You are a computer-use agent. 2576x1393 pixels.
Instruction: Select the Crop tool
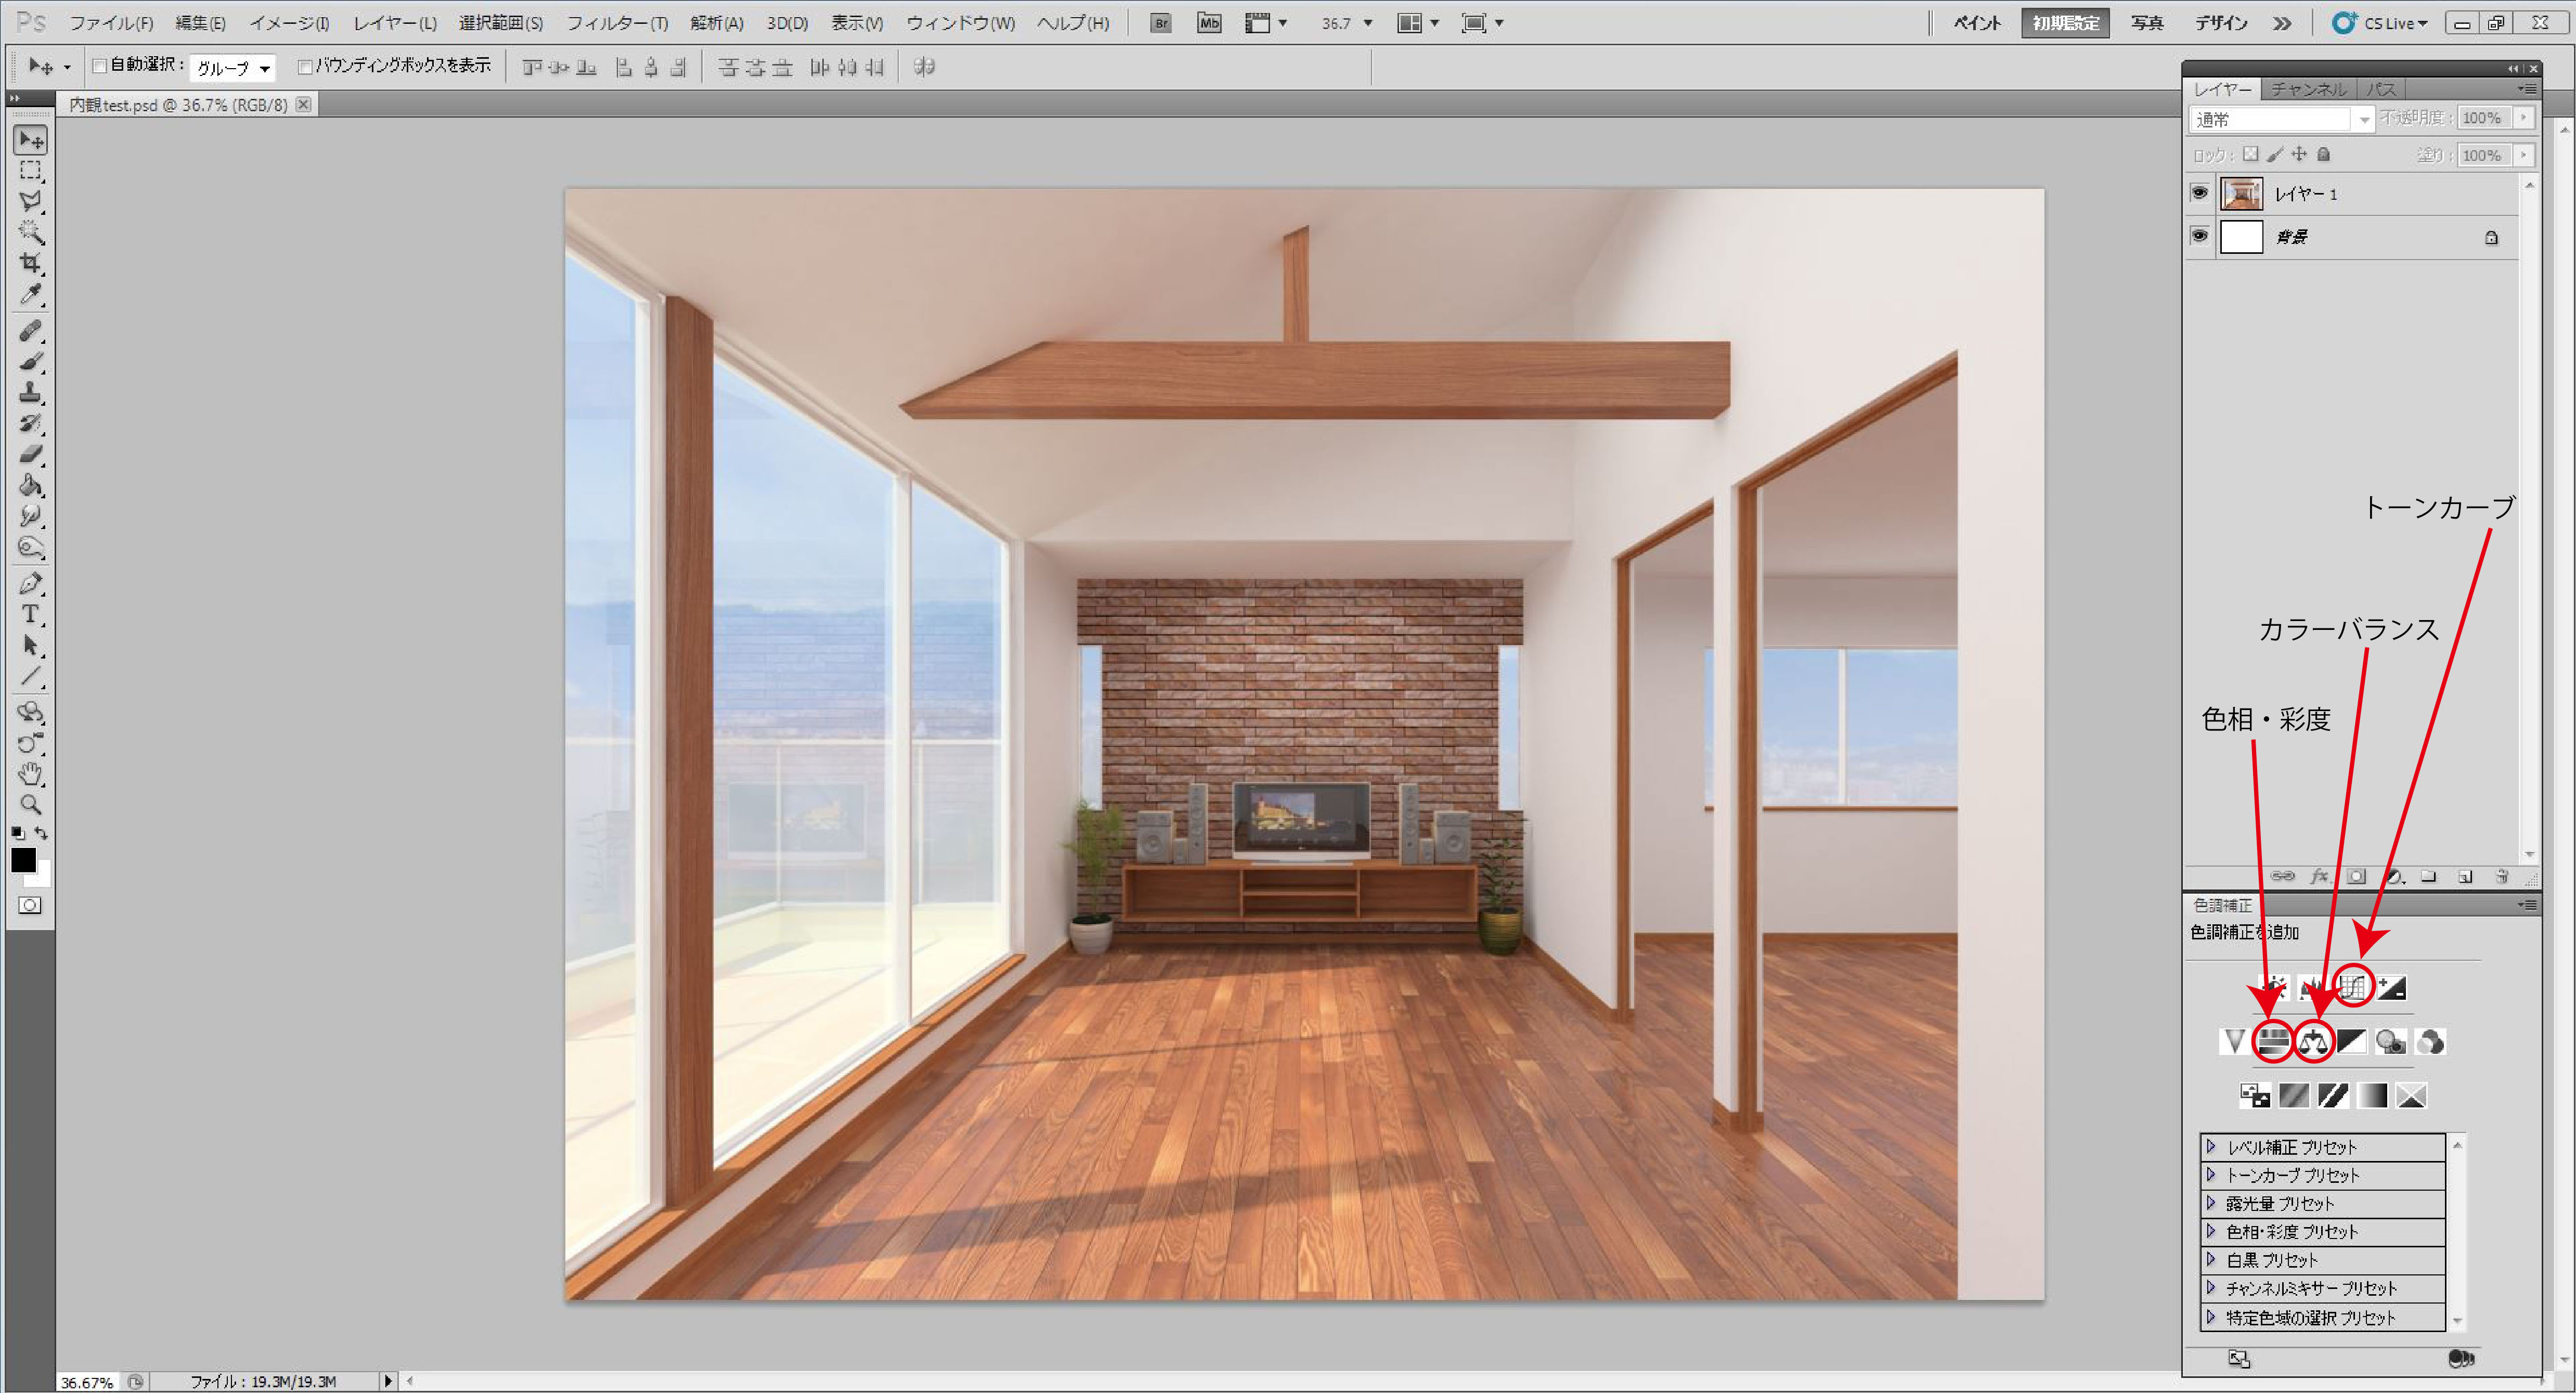(30, 263)
